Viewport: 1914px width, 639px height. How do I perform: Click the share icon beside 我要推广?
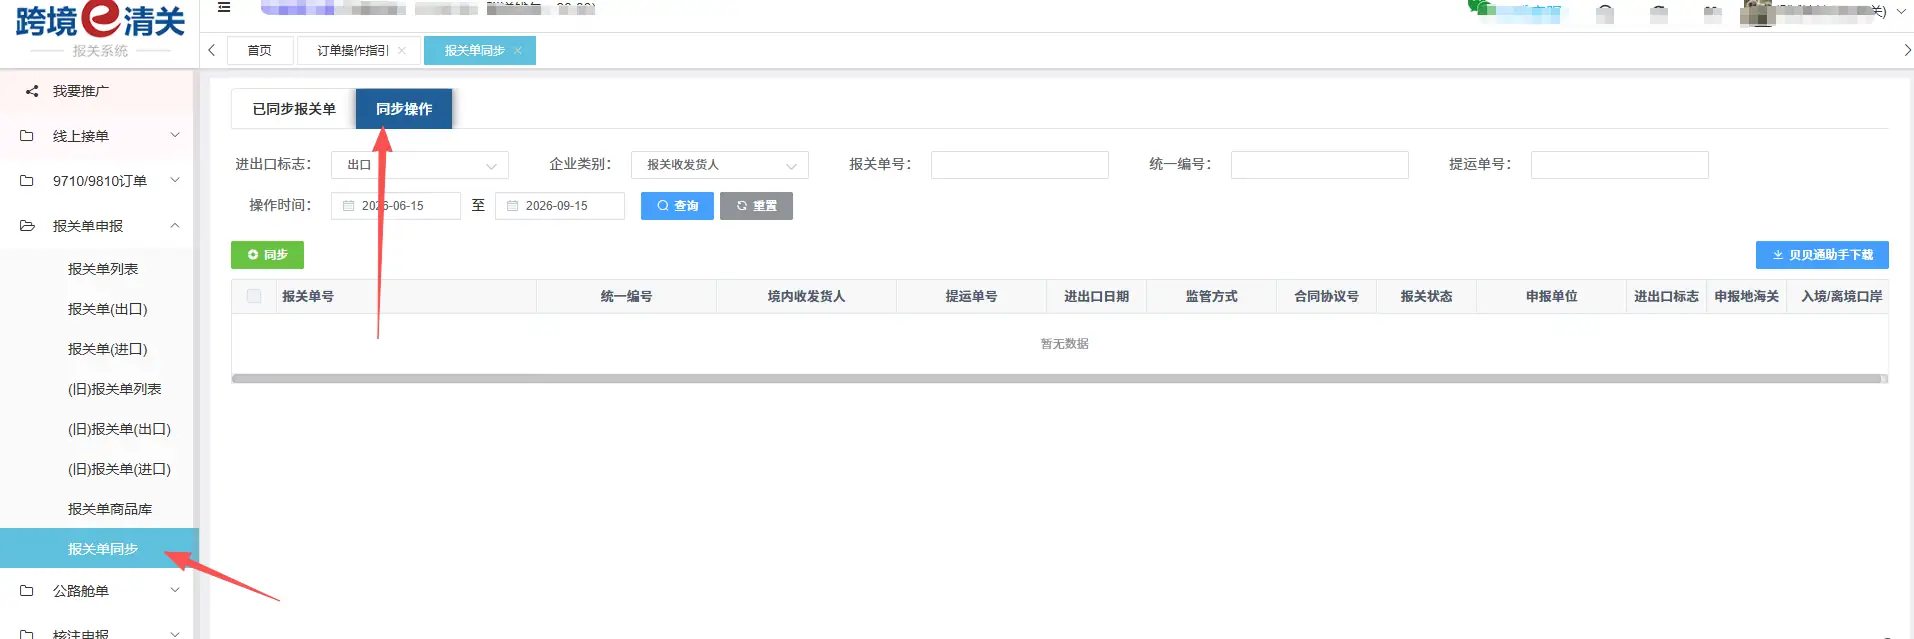pyautogui.click(x=31, y=91)
